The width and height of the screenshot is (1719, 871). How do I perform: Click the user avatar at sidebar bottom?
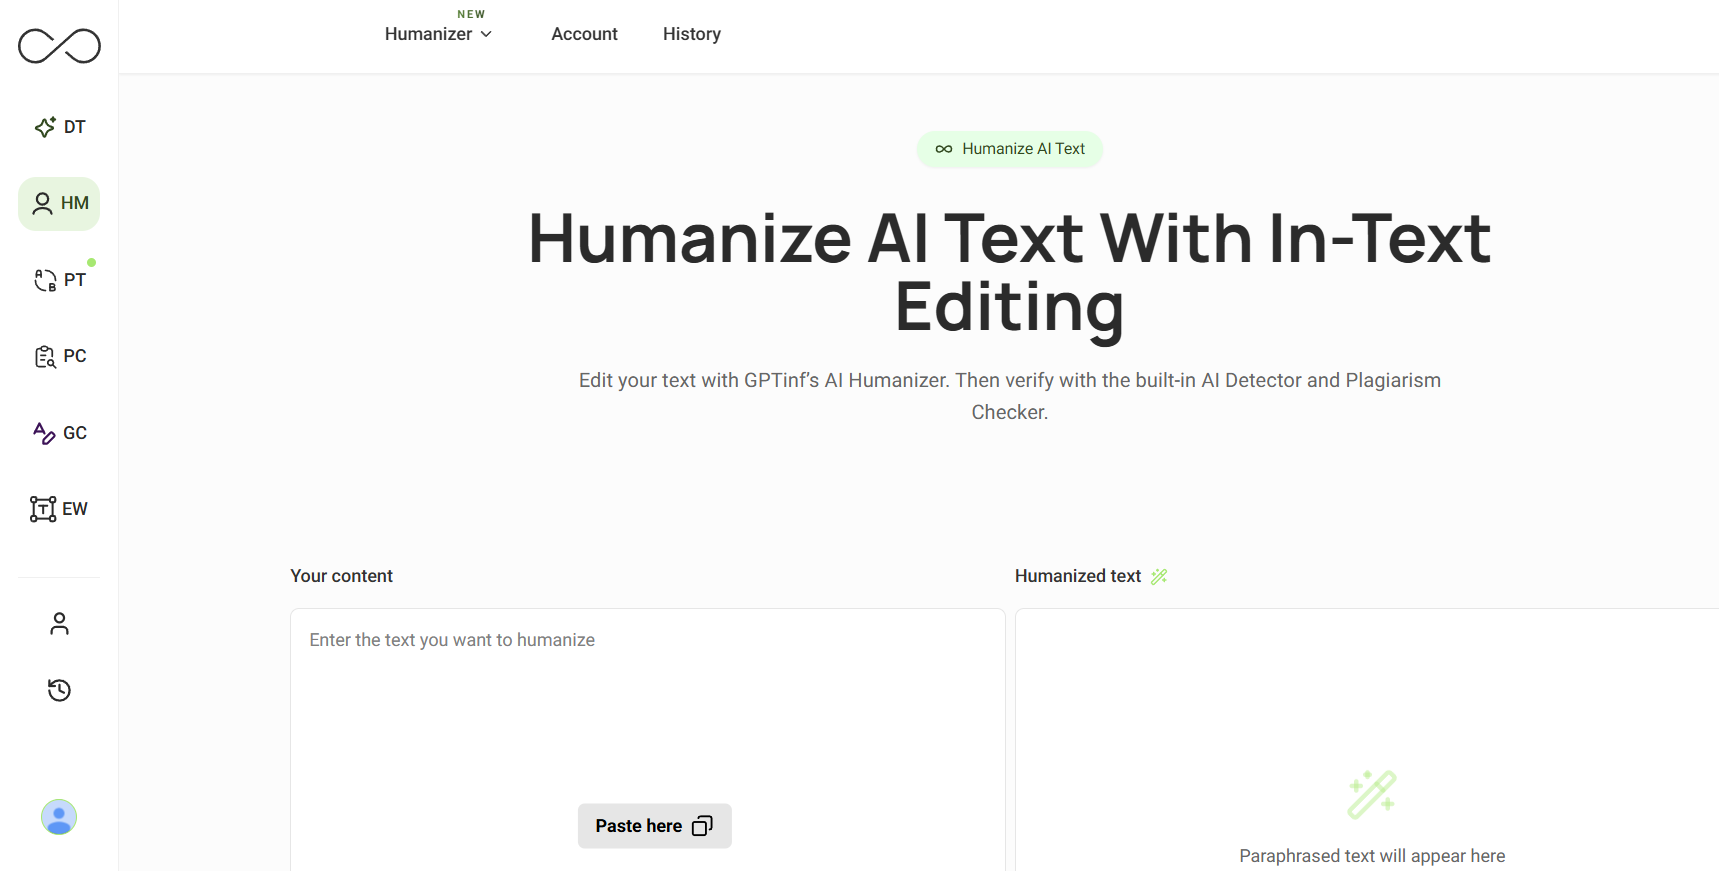point(59,817)
